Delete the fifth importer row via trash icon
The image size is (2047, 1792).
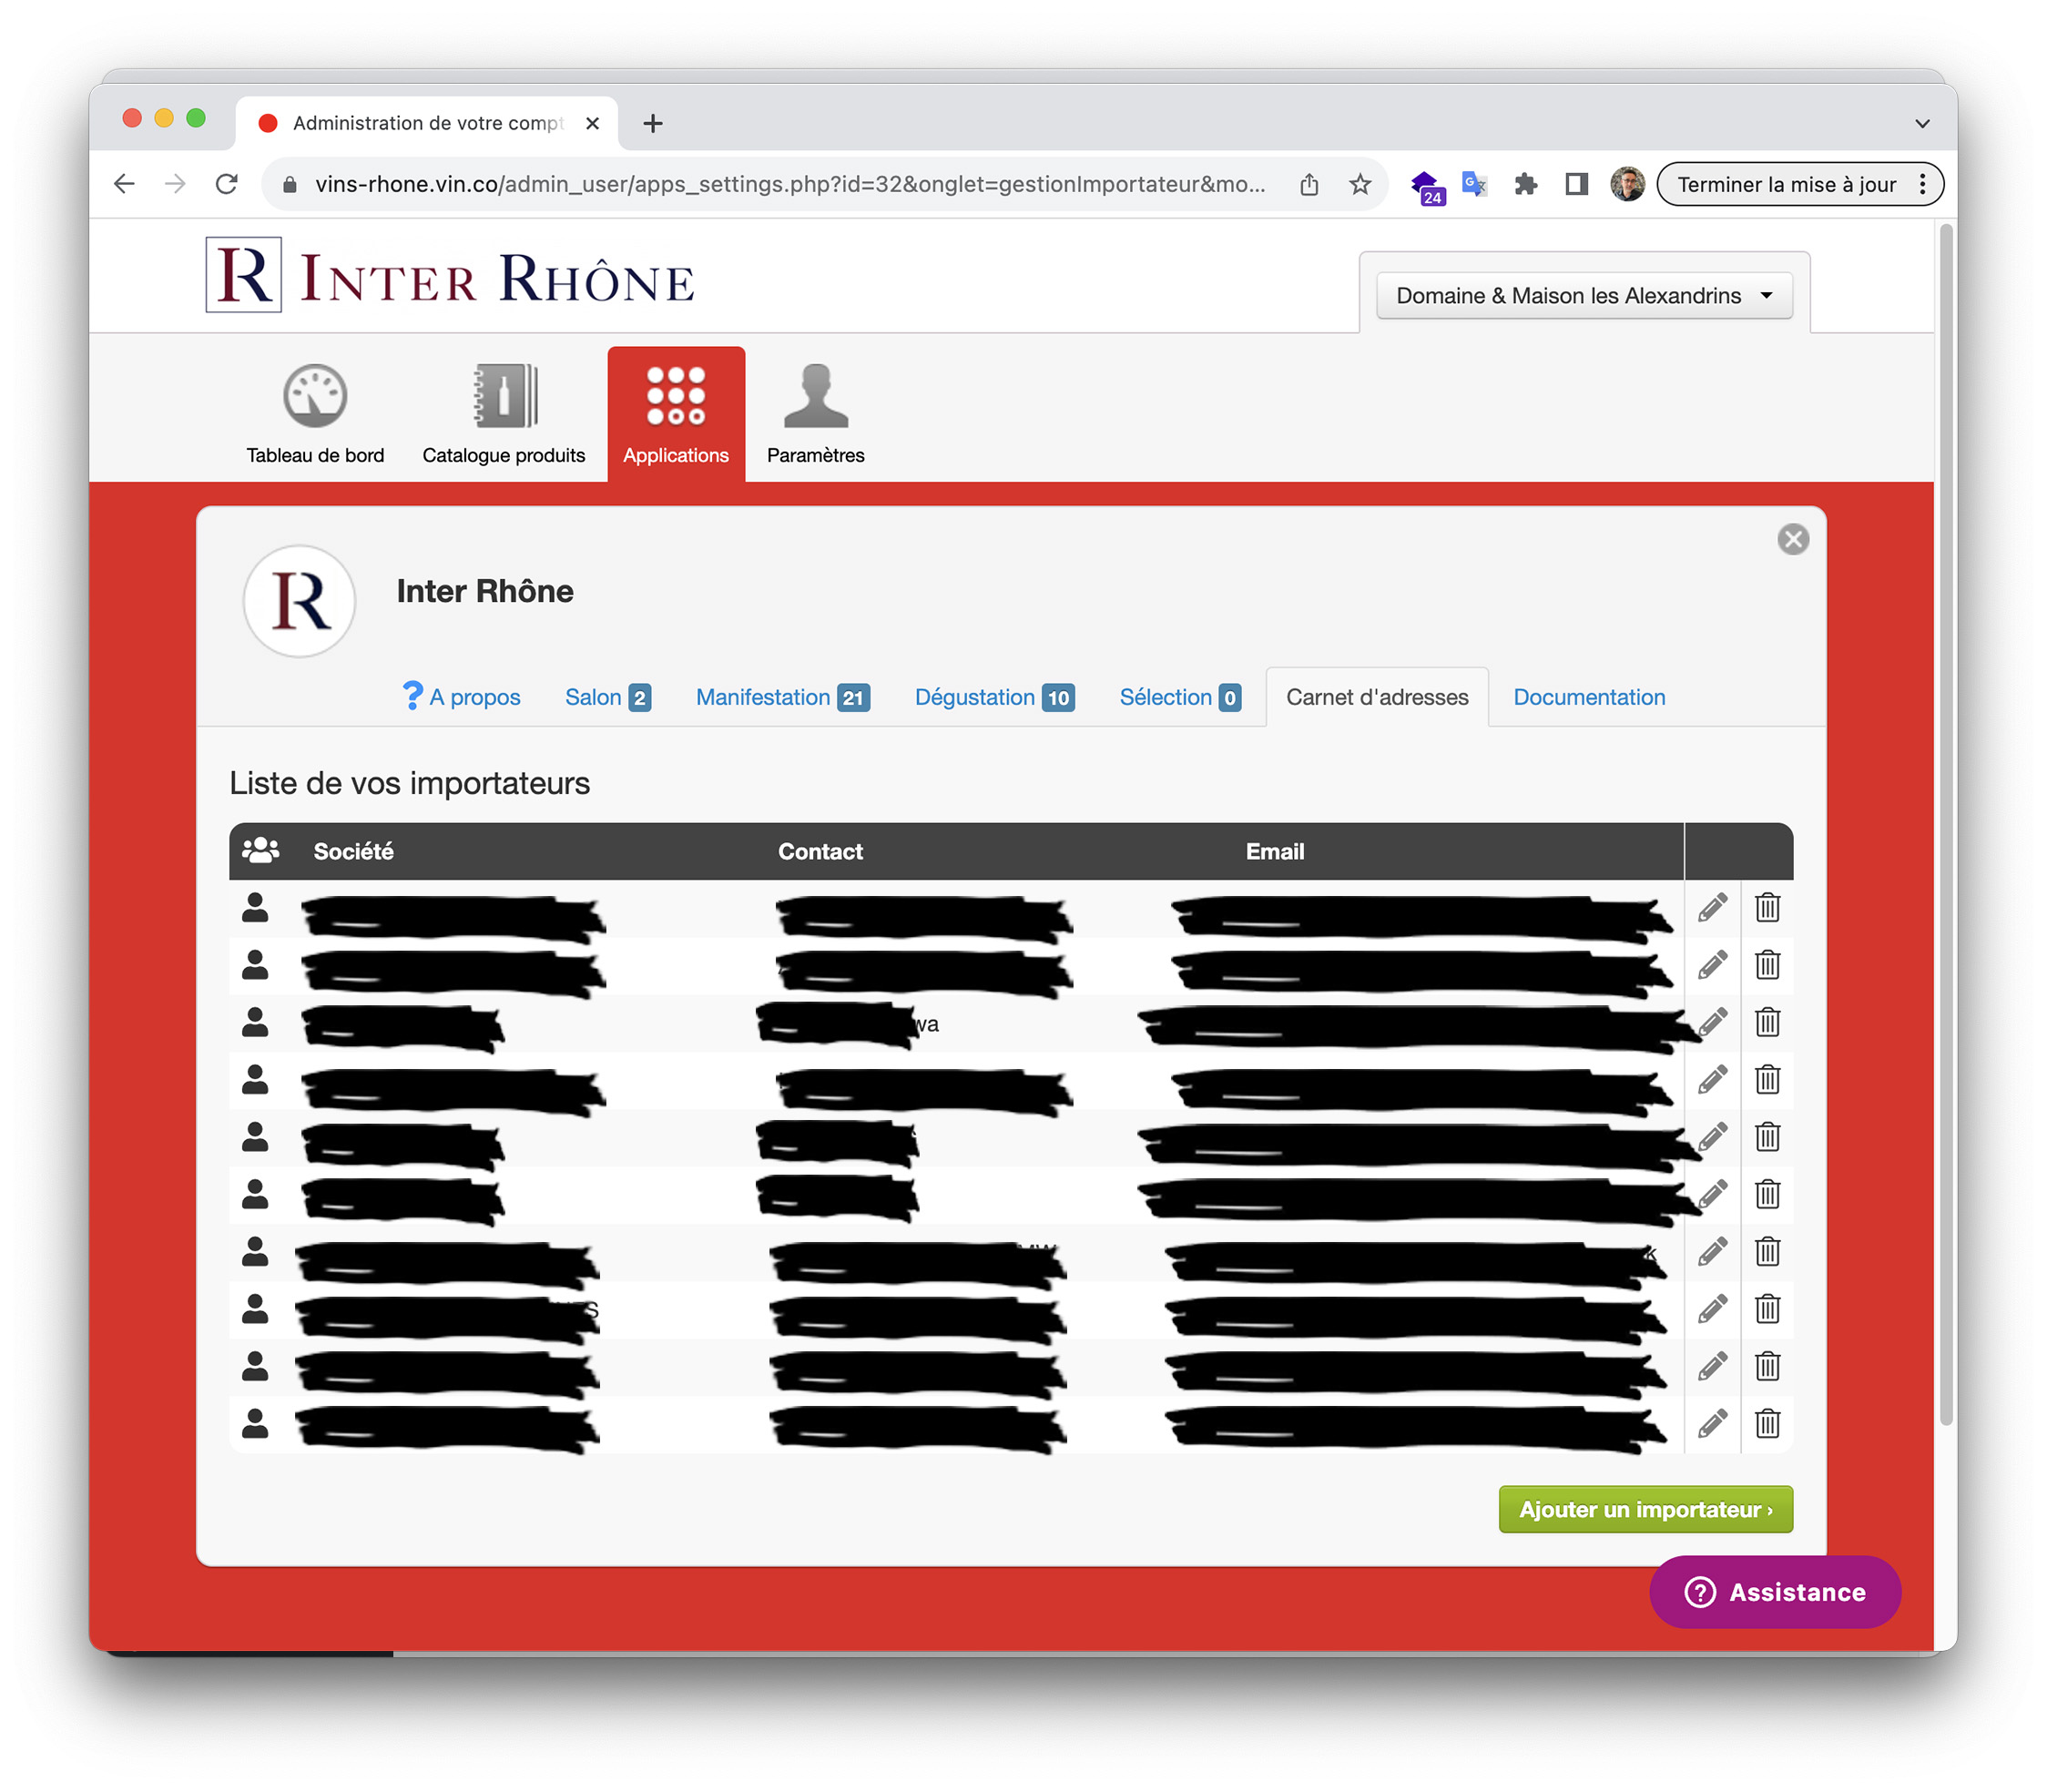pyautogui.click(x=1767, y=1136)
